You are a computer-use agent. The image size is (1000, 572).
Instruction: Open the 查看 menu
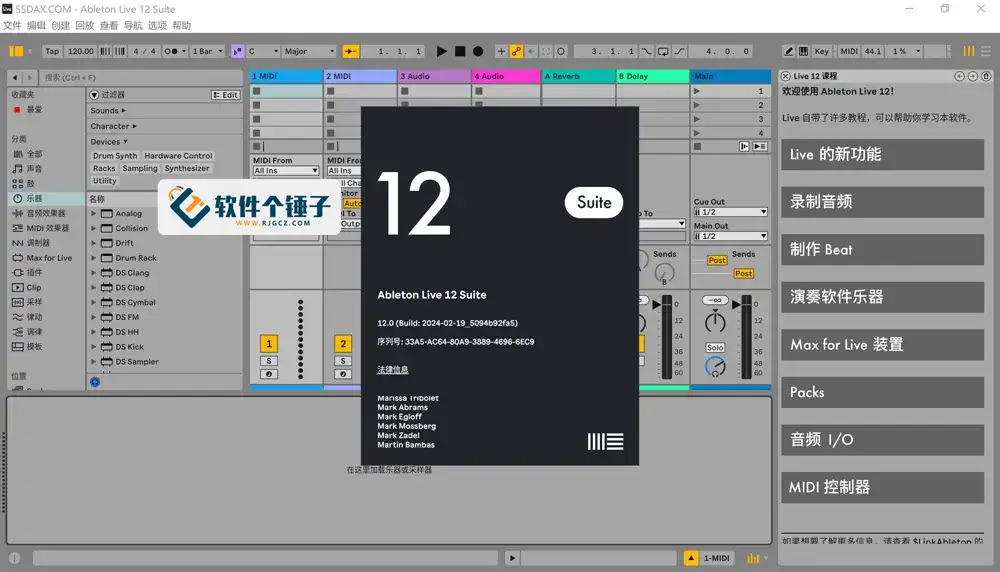click(x=109, y=26)
